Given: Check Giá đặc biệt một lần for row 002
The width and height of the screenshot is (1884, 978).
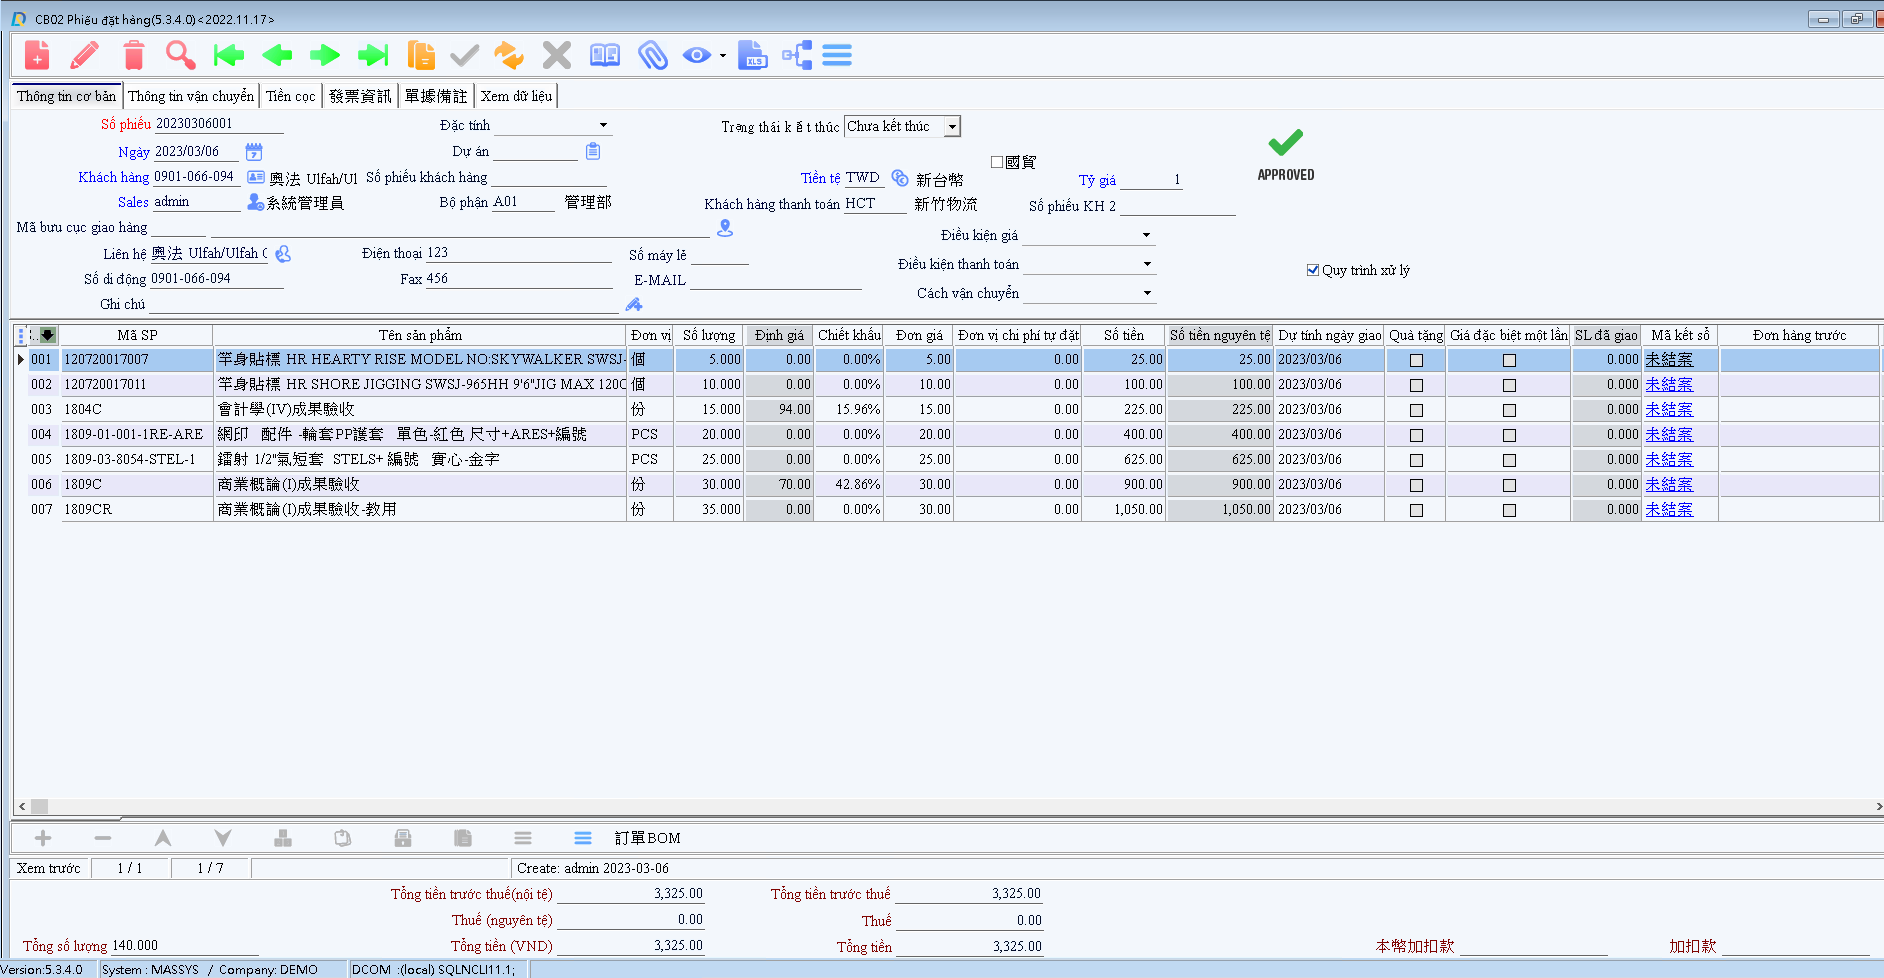Looking at the screenshot, I should point(1509,385).
